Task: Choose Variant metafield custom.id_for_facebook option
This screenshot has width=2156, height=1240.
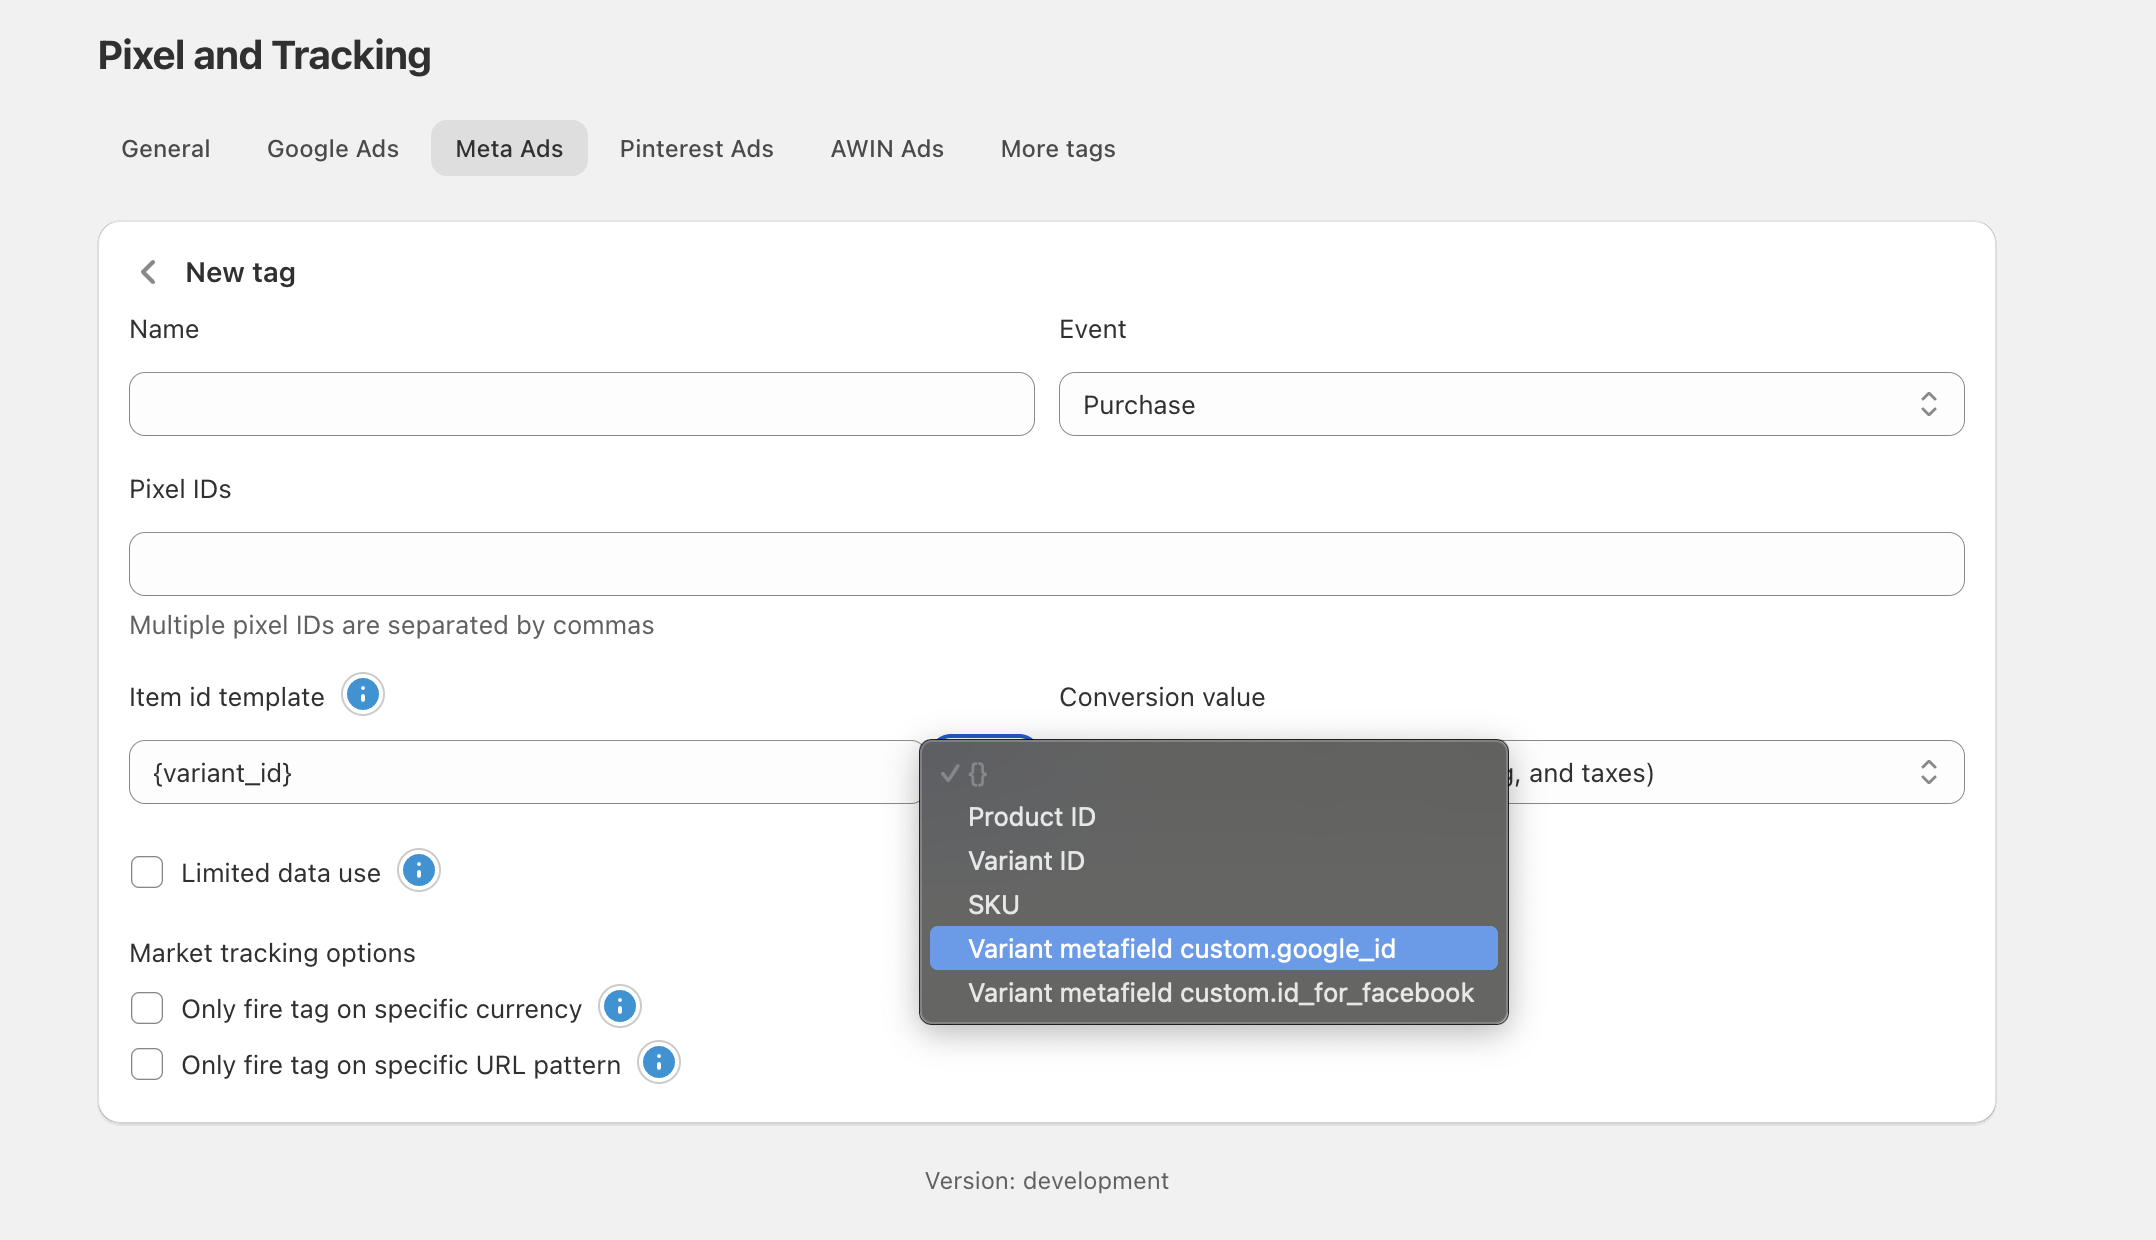Action: click(1220, 992)
